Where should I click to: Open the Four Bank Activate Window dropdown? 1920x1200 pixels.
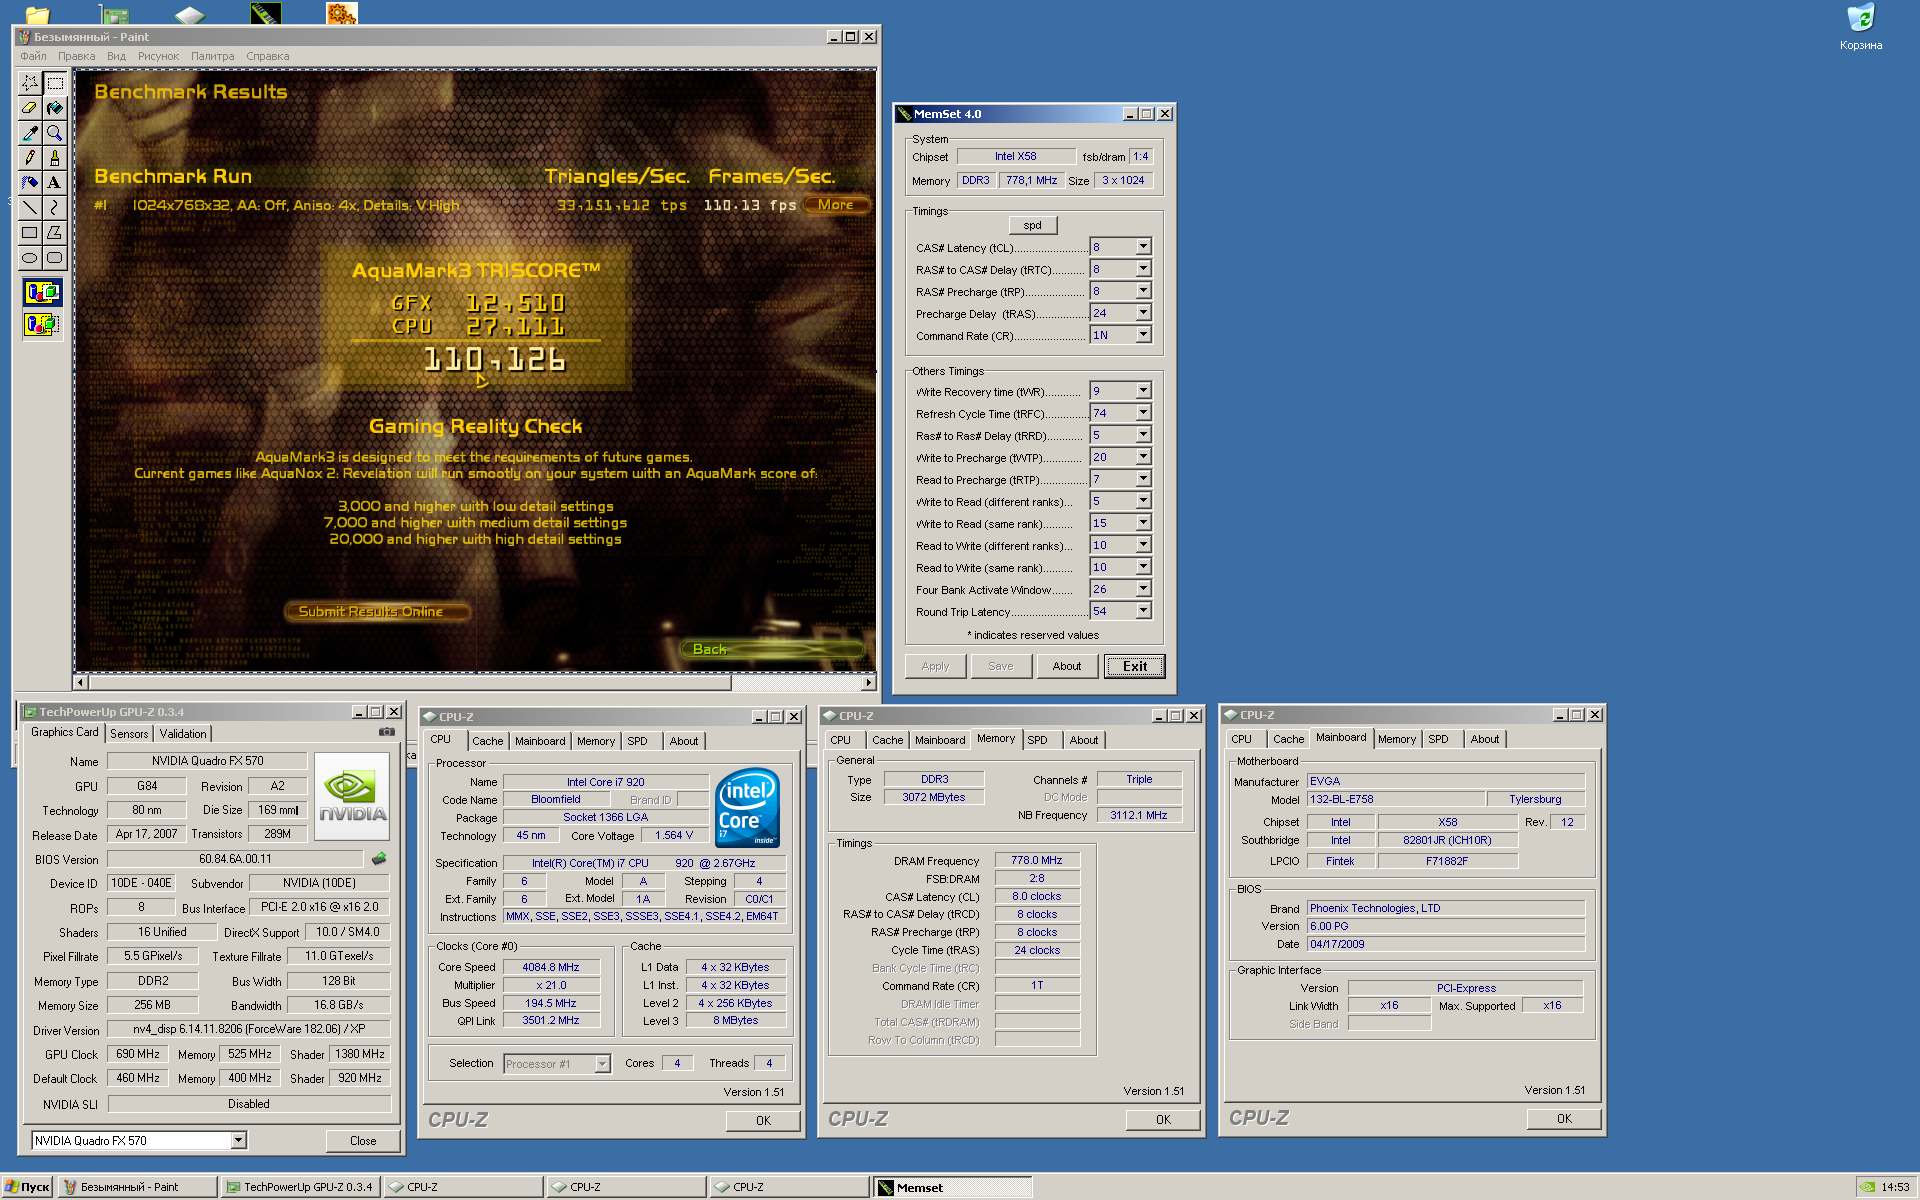1144,589
